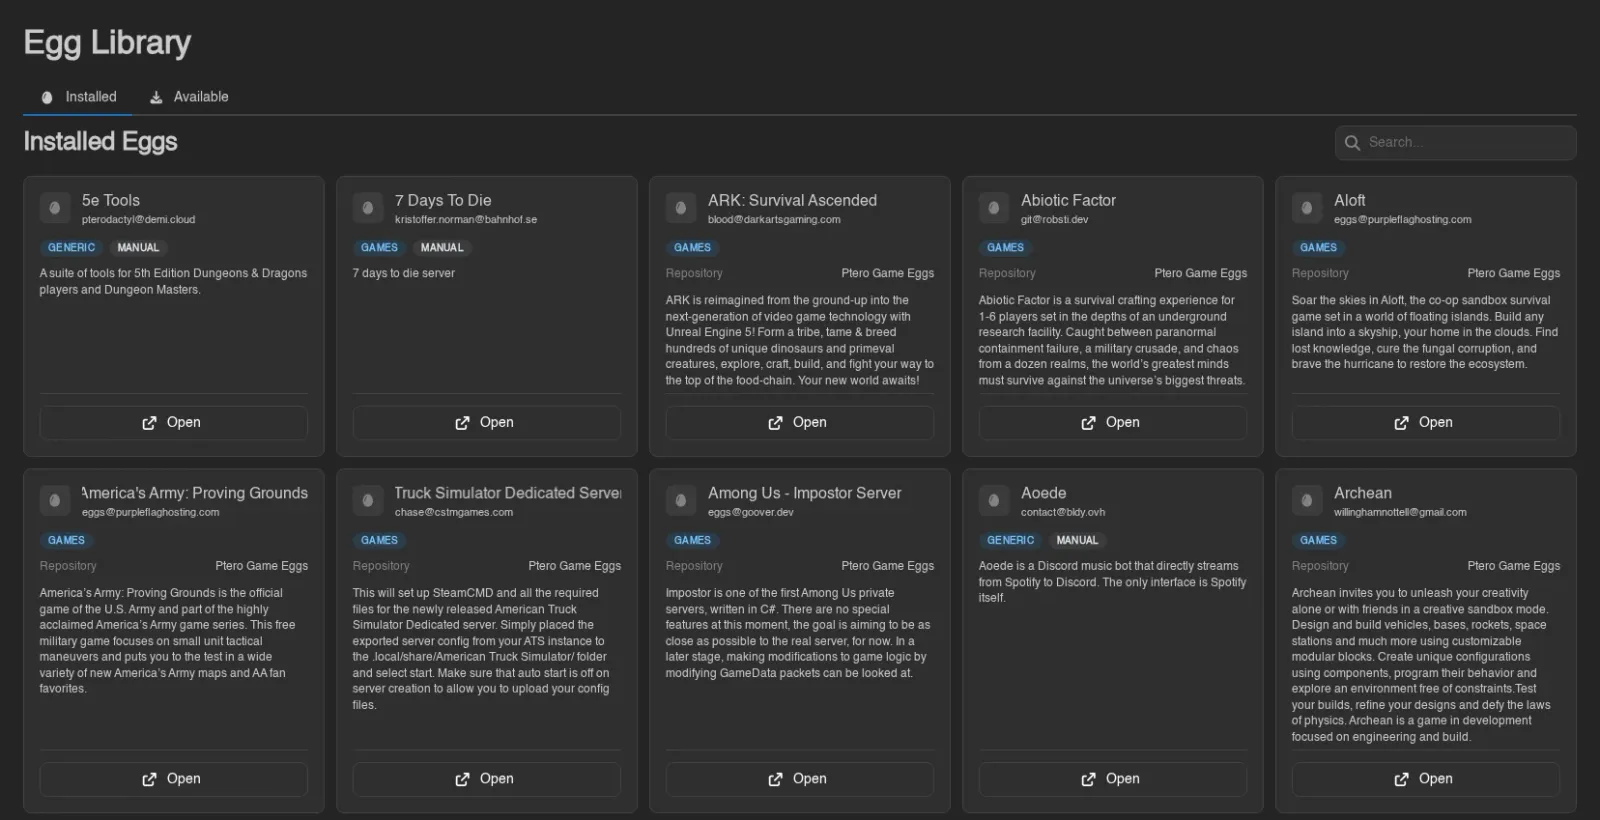
Task: Click the GAMES tag on Archean card
Action: coord(1318,540)
